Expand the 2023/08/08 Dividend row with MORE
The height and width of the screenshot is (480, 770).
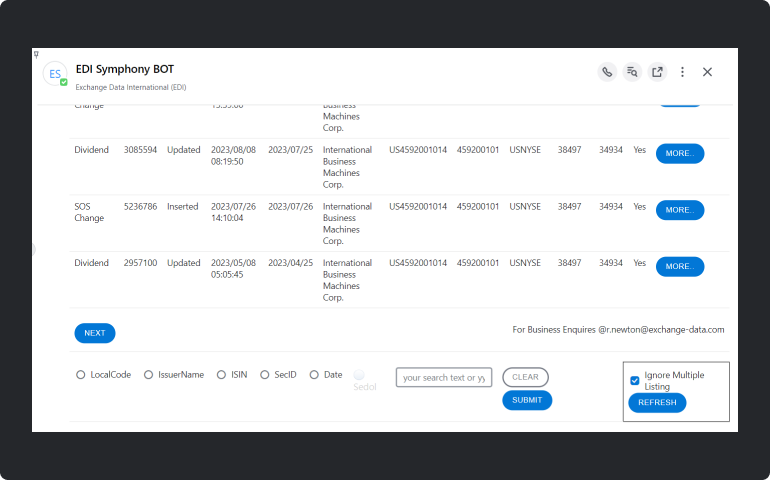(x=679, y=153)
